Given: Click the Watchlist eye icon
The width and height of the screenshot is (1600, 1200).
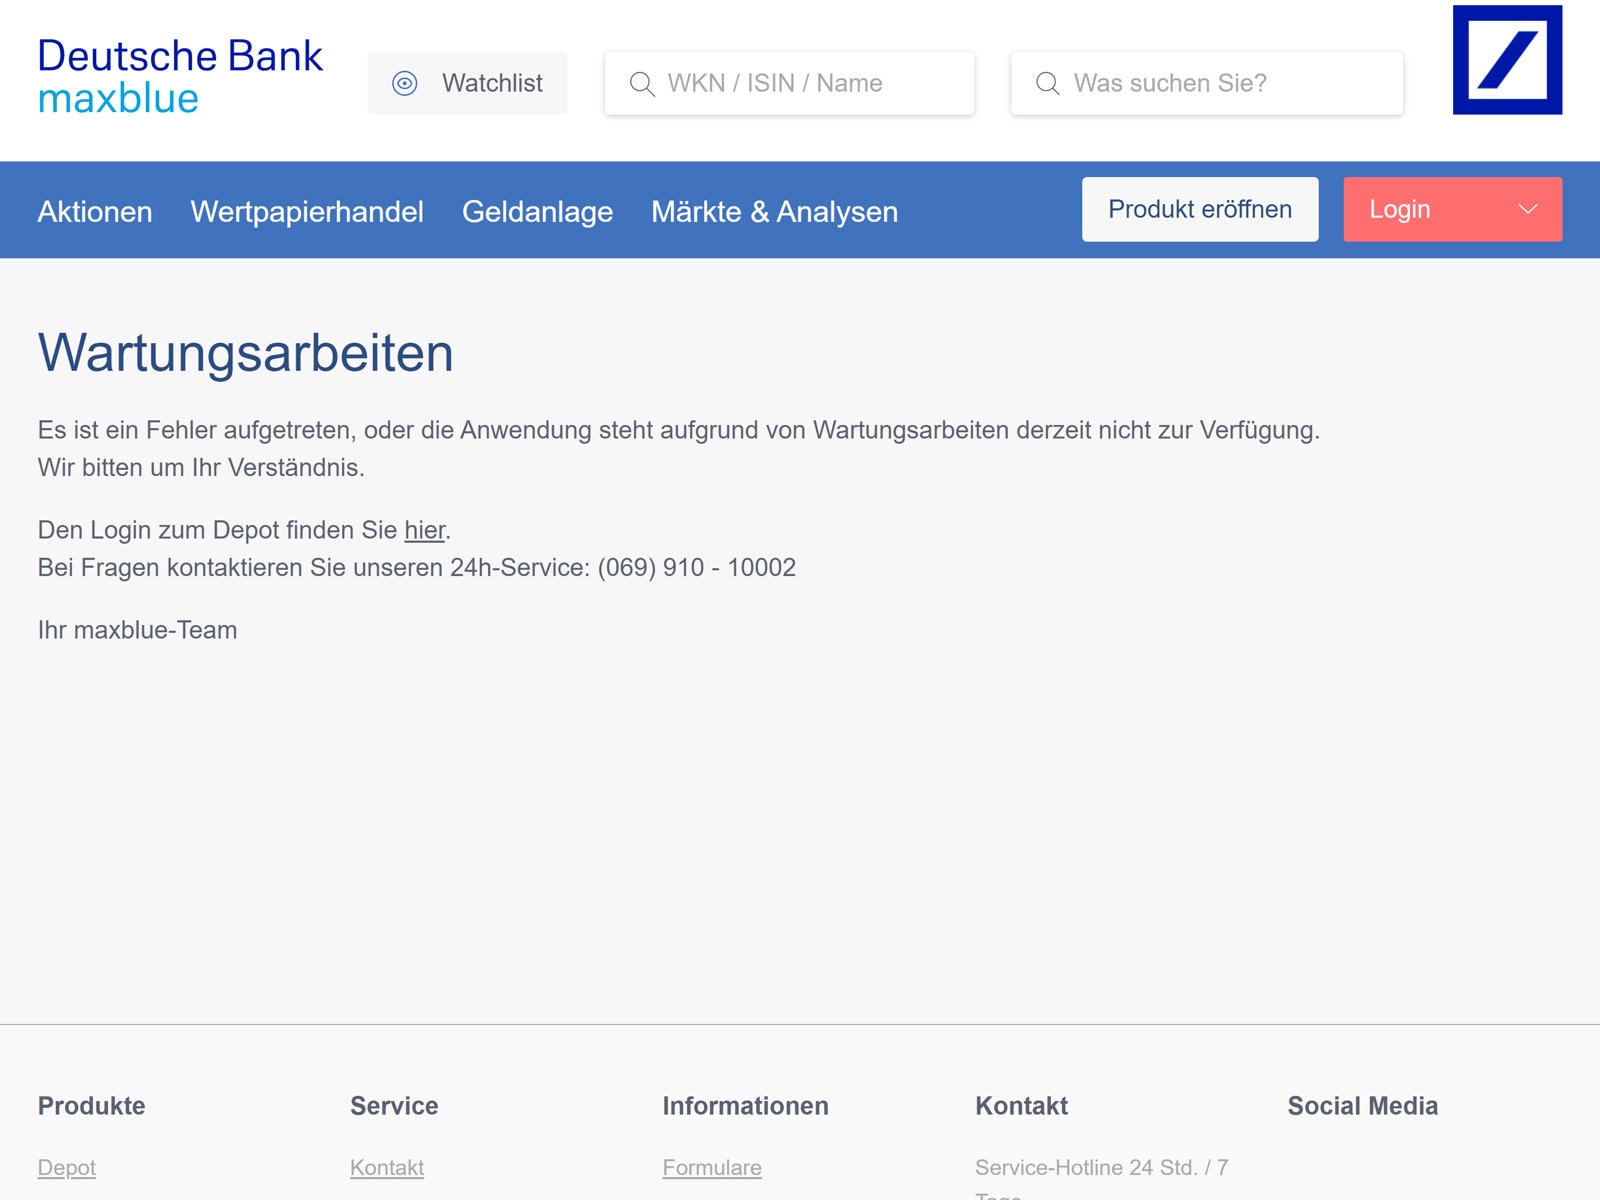Looking at the screenshot, I should [404, 83].
